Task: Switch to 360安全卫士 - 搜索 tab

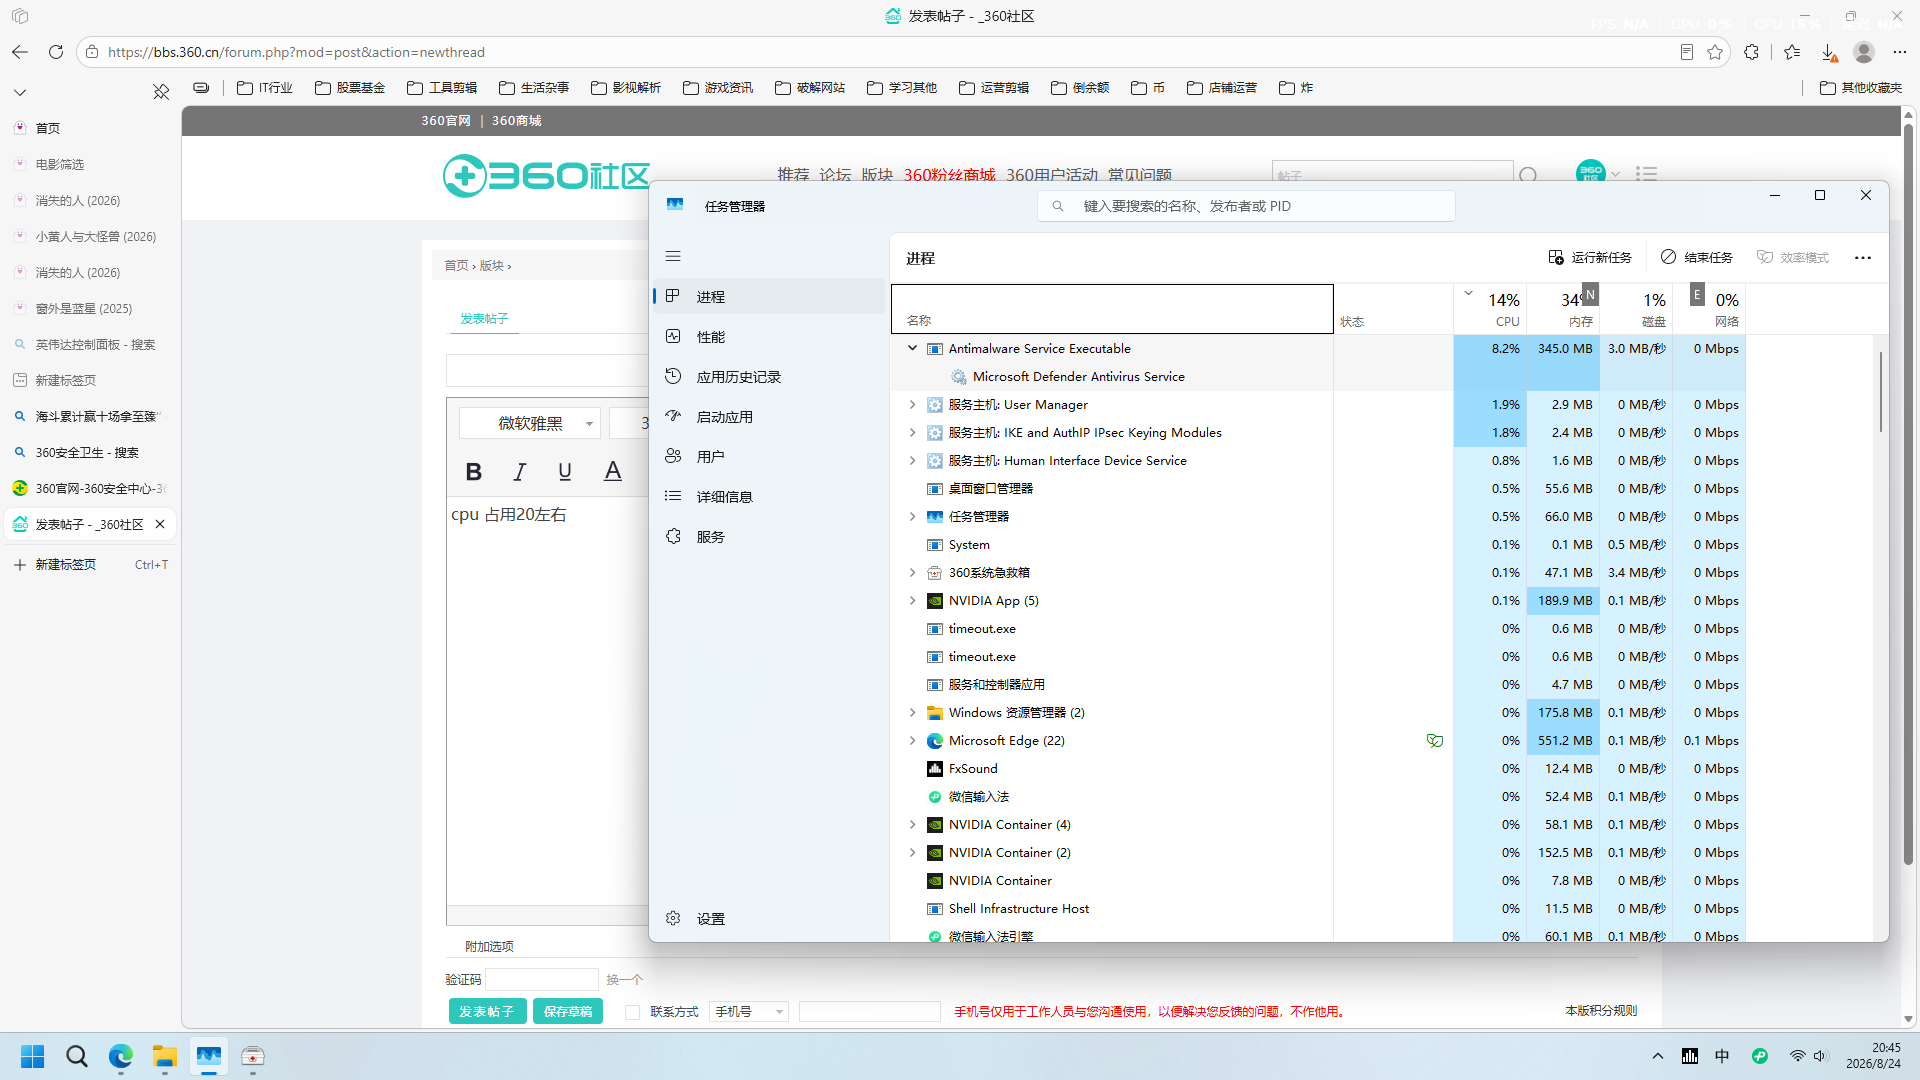Action: click(x=90, y=452)
